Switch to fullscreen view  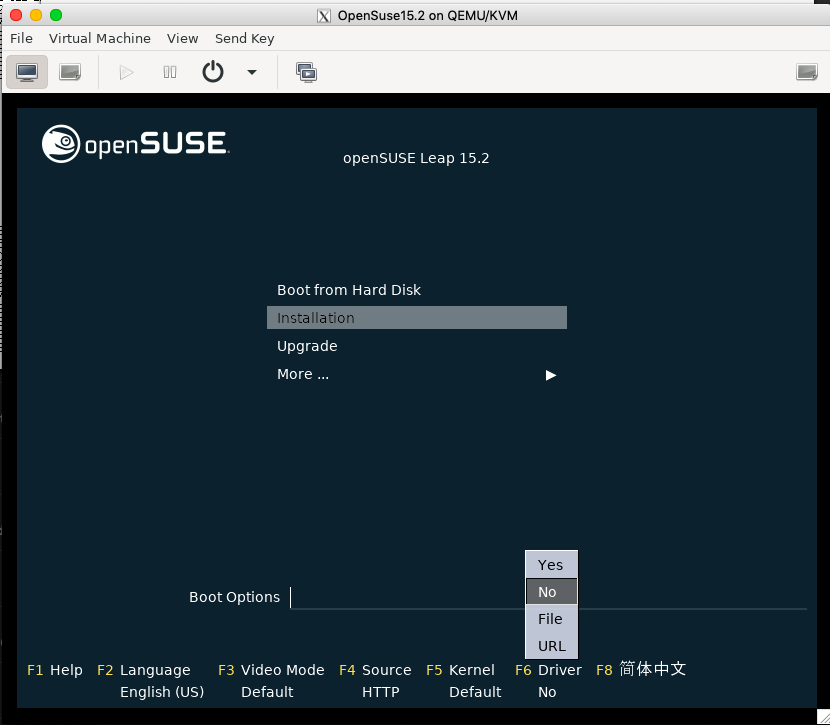click(x=807, y=72)
